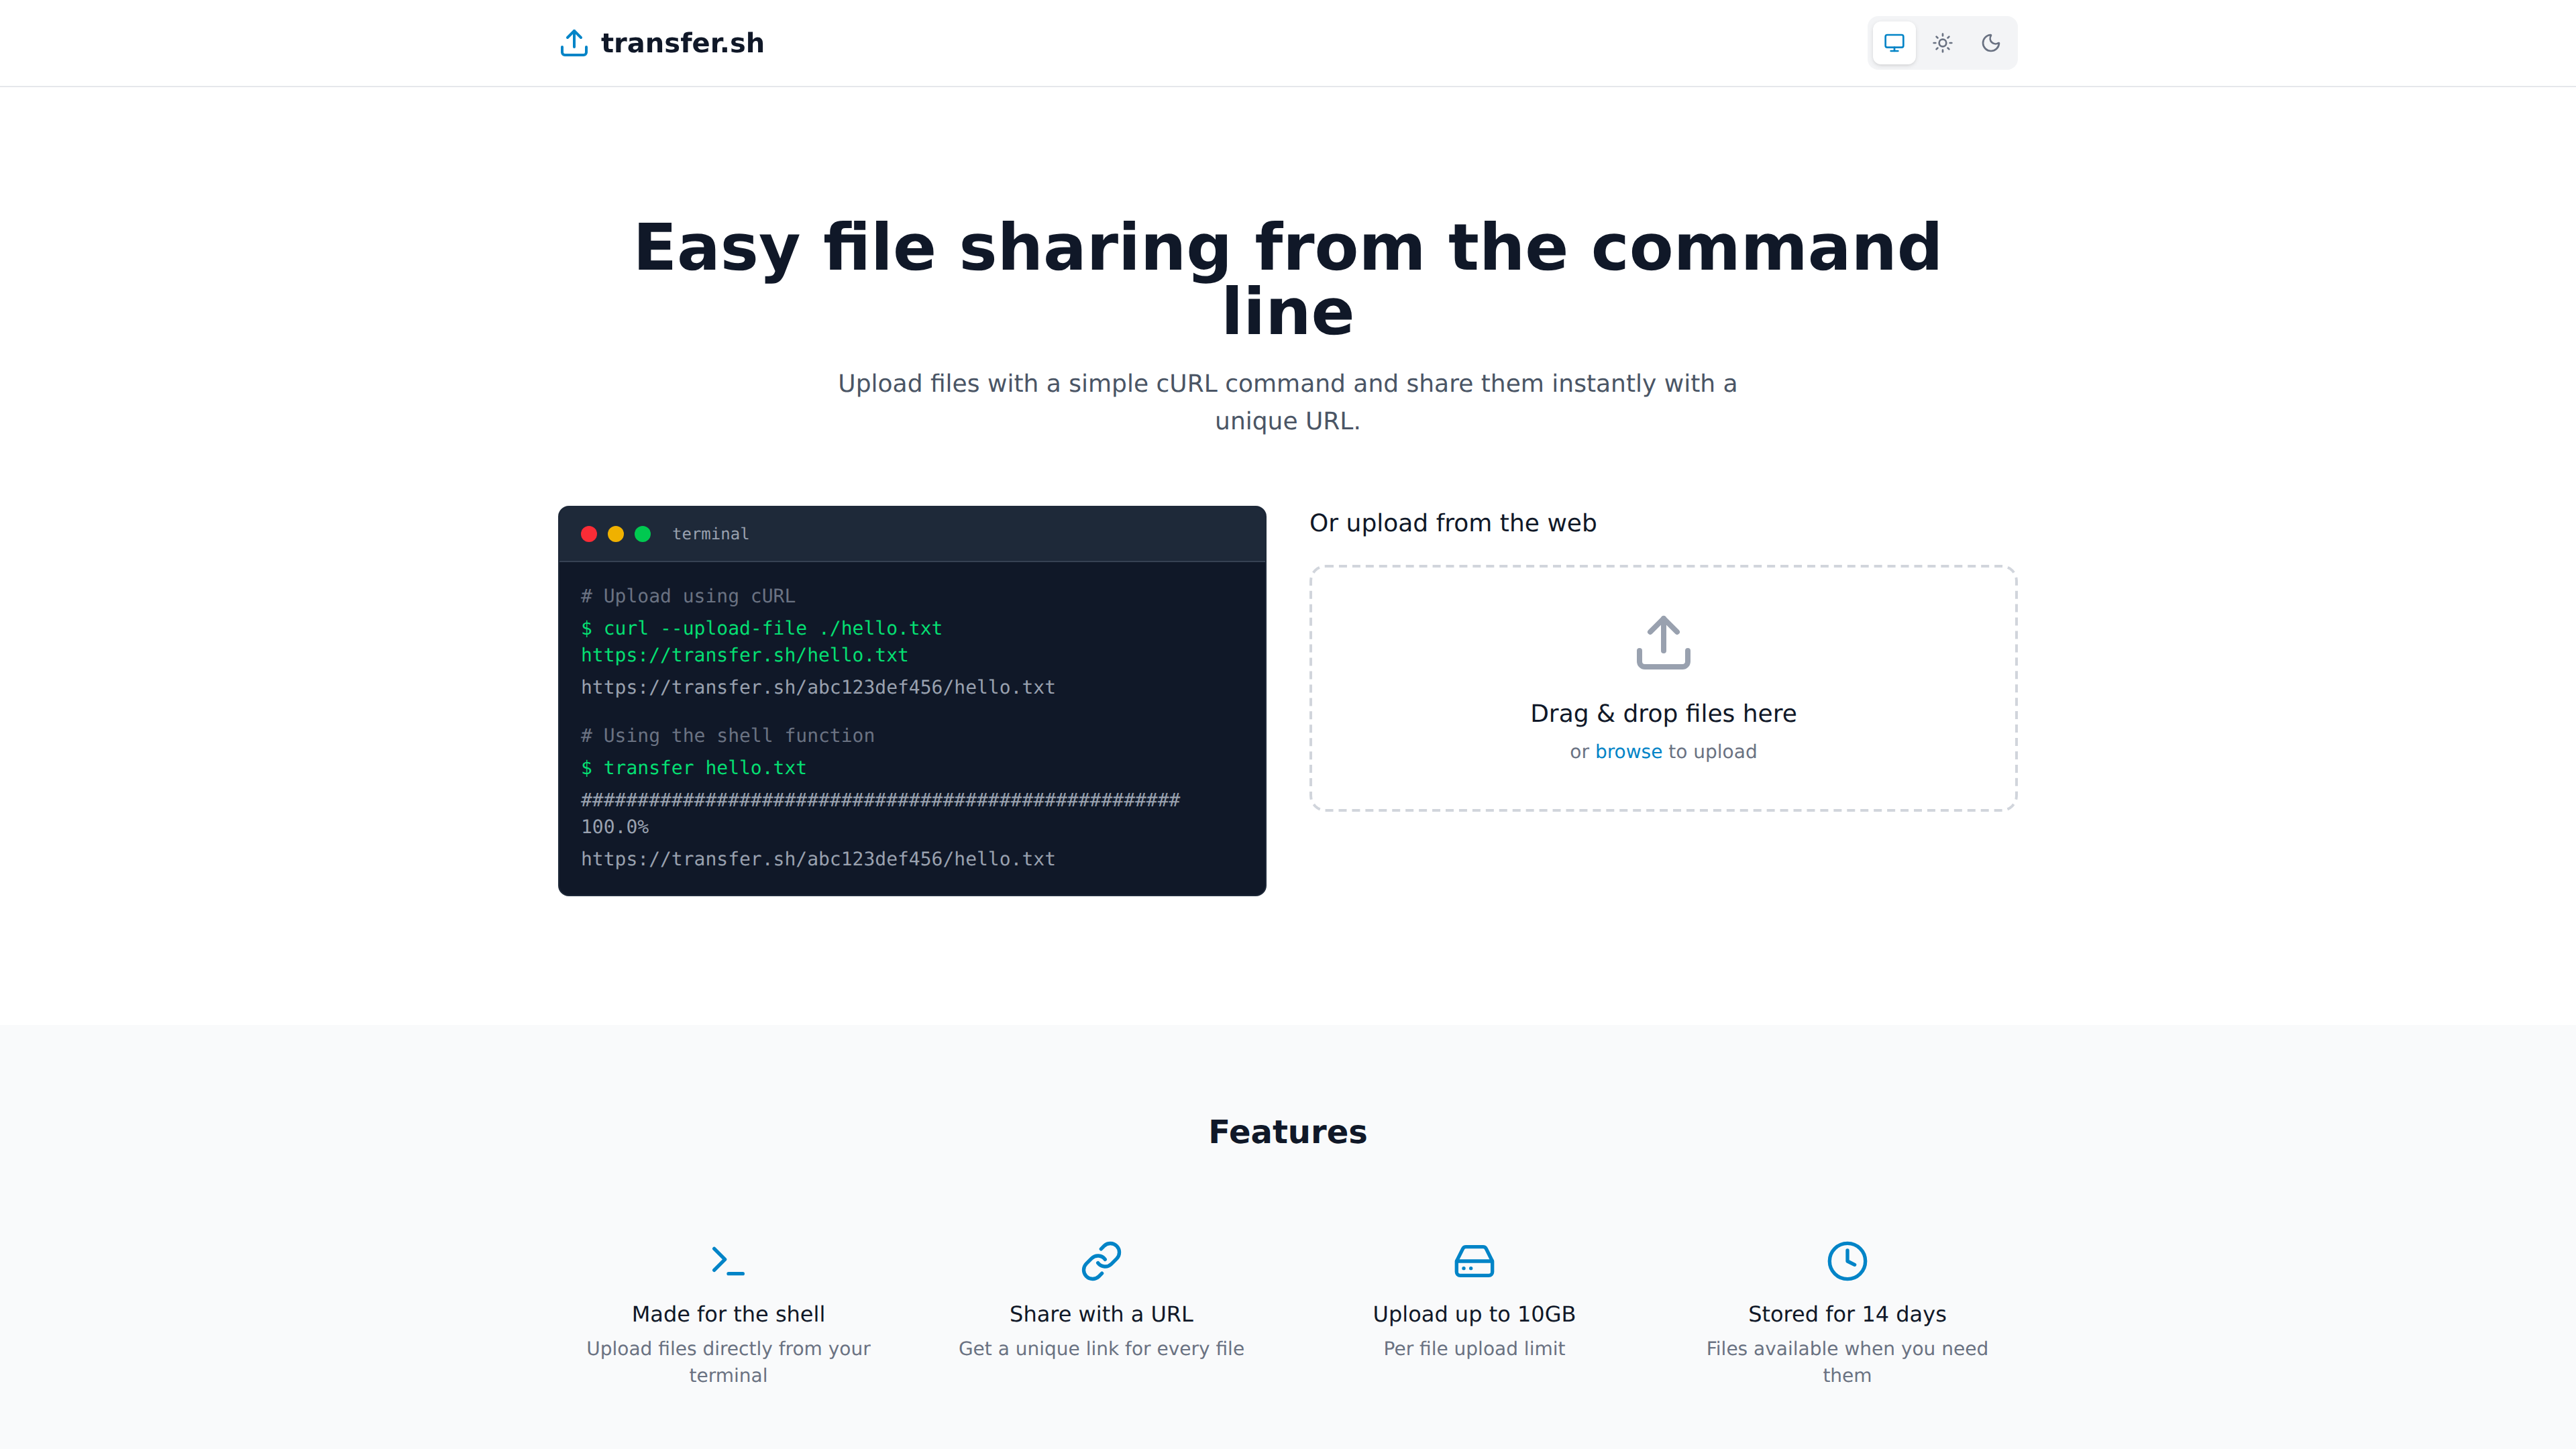
Task: Click the Upload up to 10GB heading
Action: tap(1474, 1313)
